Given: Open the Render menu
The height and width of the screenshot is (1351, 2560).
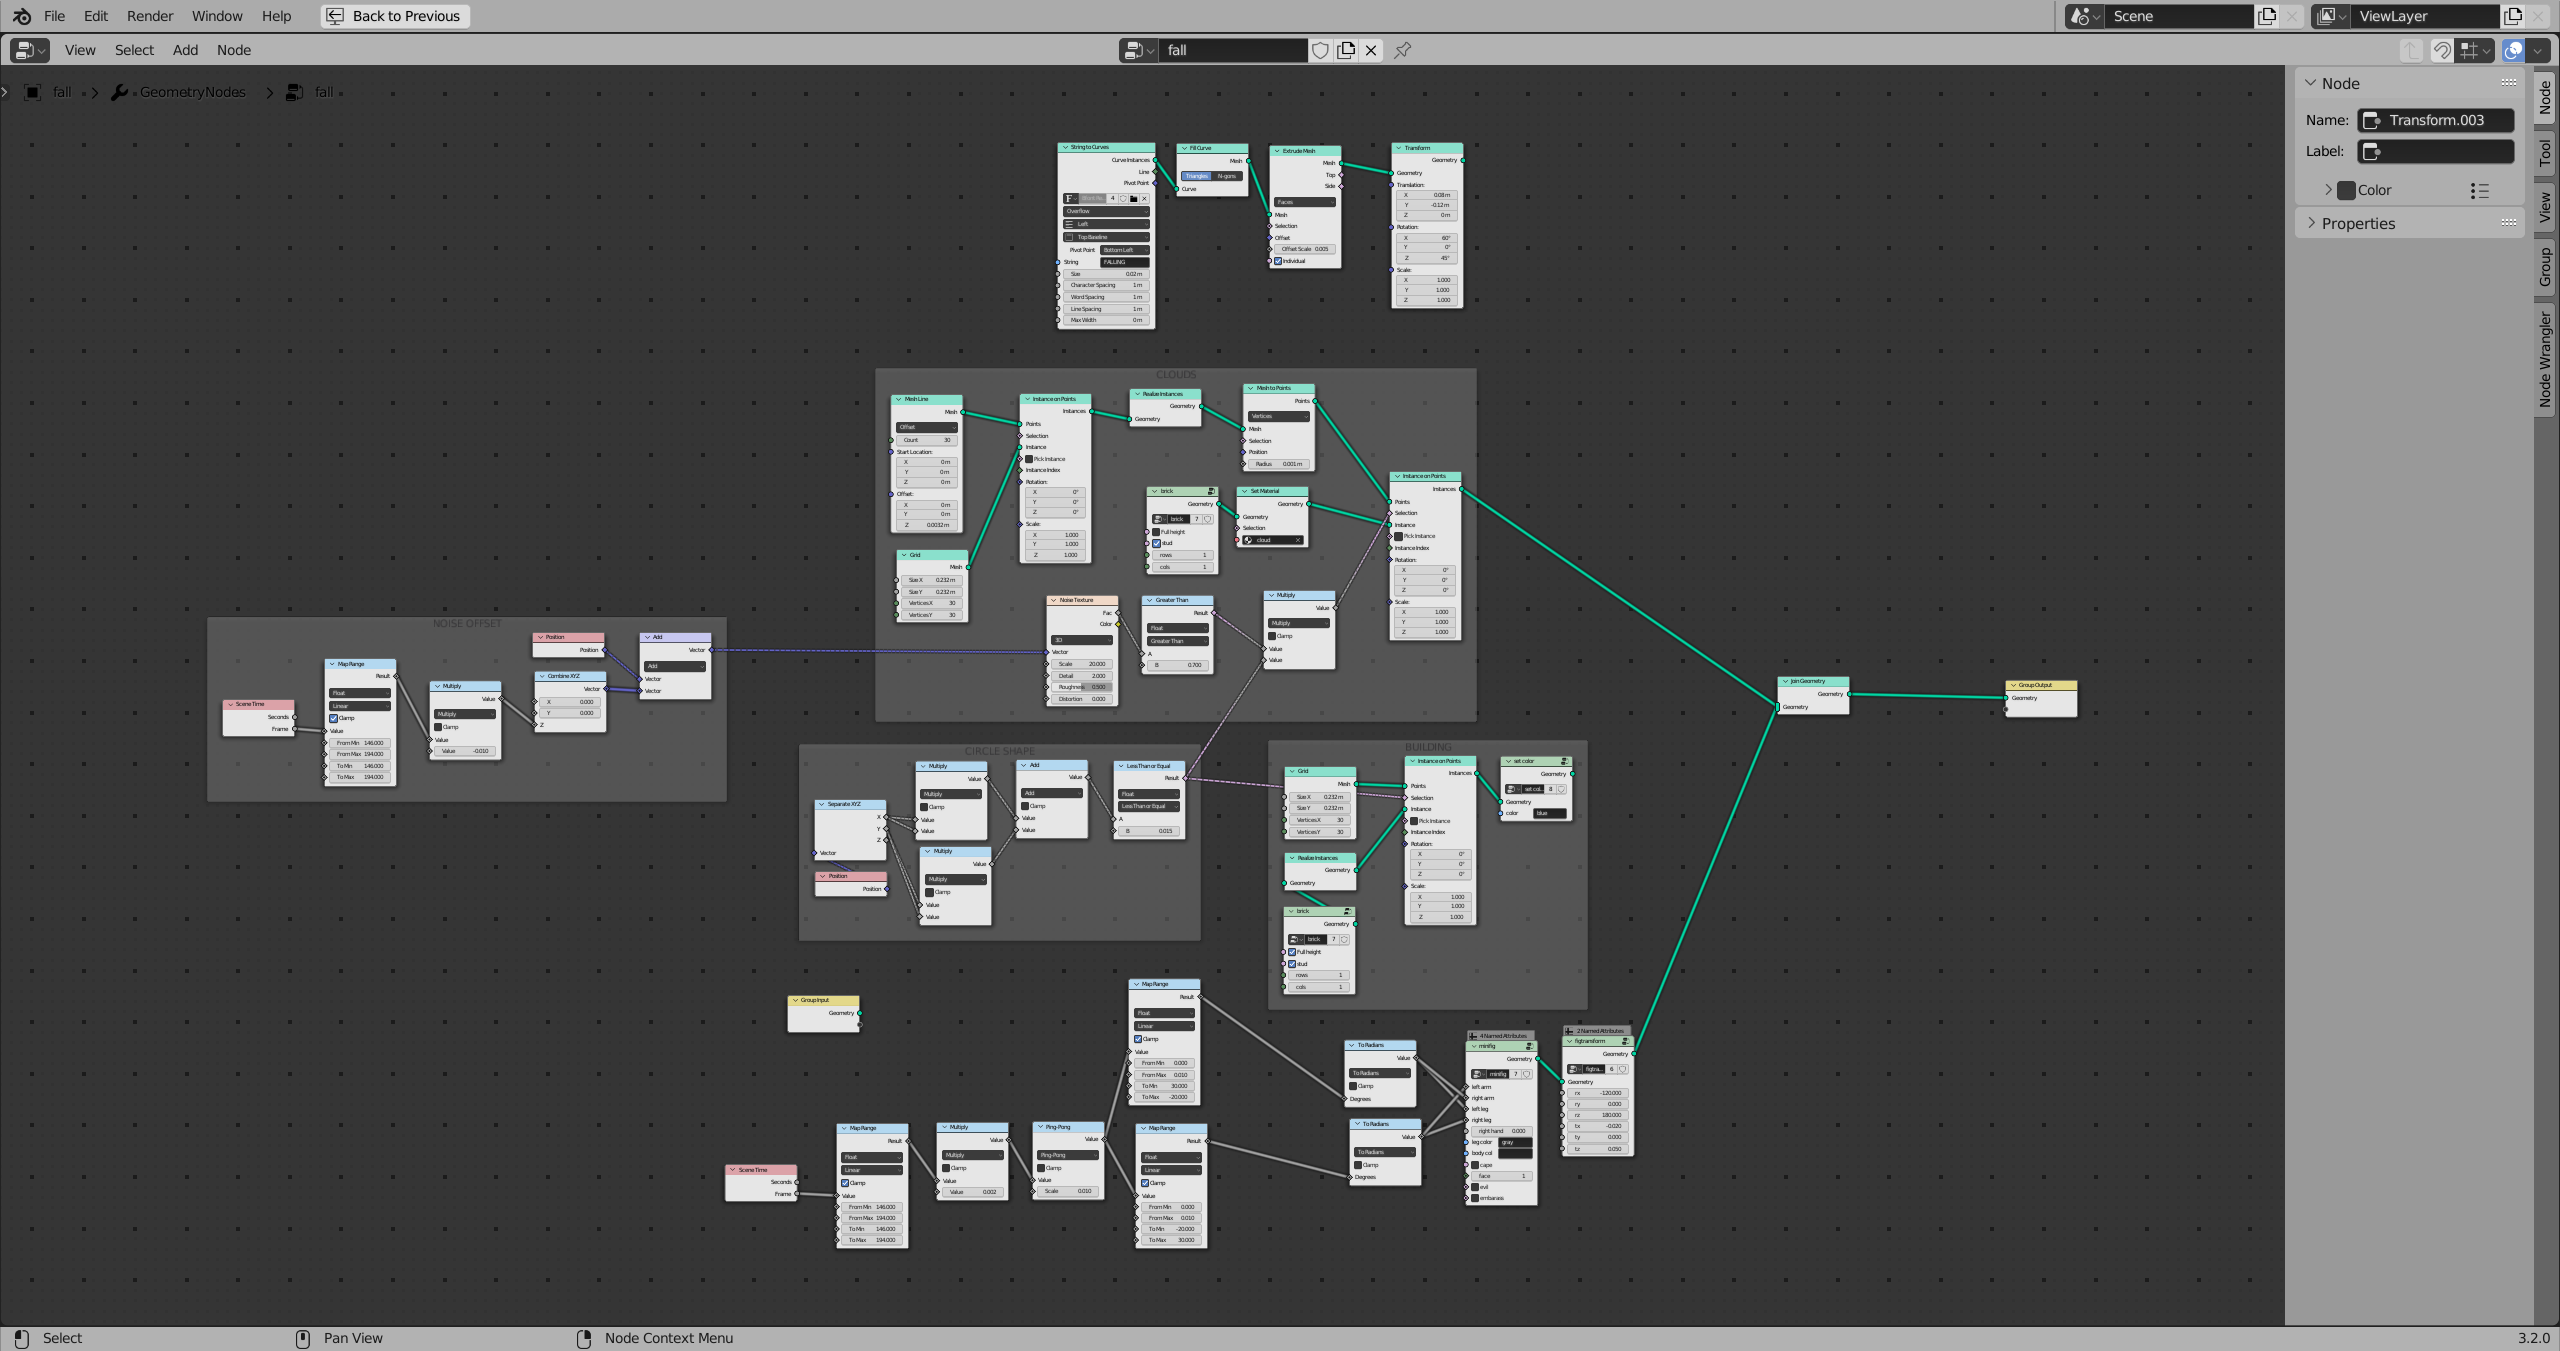Looking at the screenshot, I should pos(150,16).
